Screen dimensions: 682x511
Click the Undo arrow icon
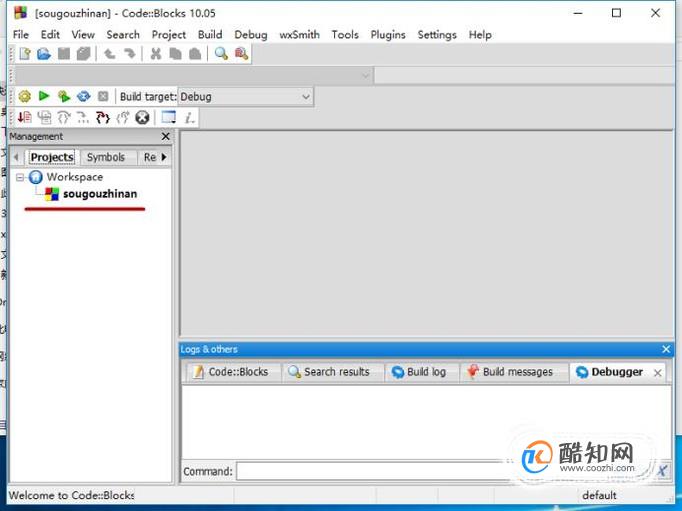pos(109,54)
